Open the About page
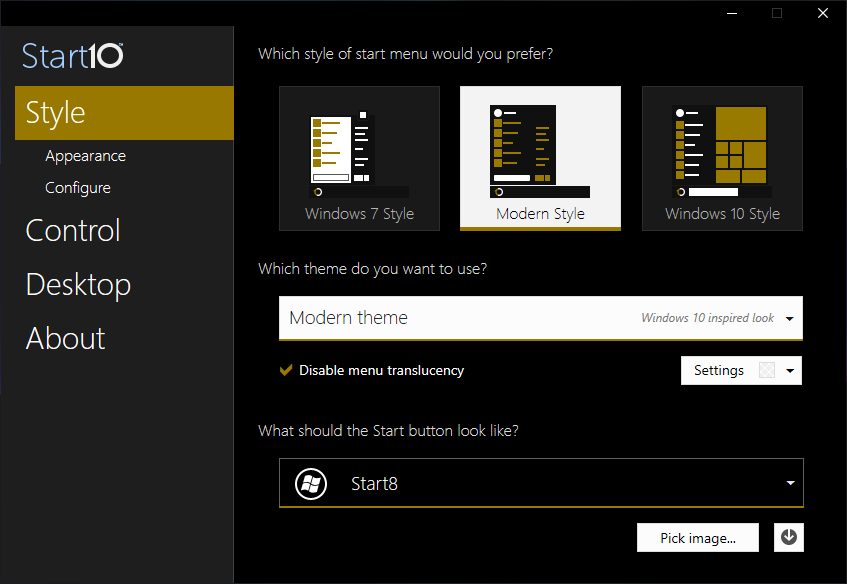The width and height of the screenshot is (847, 584). click(x=65, y=339)
